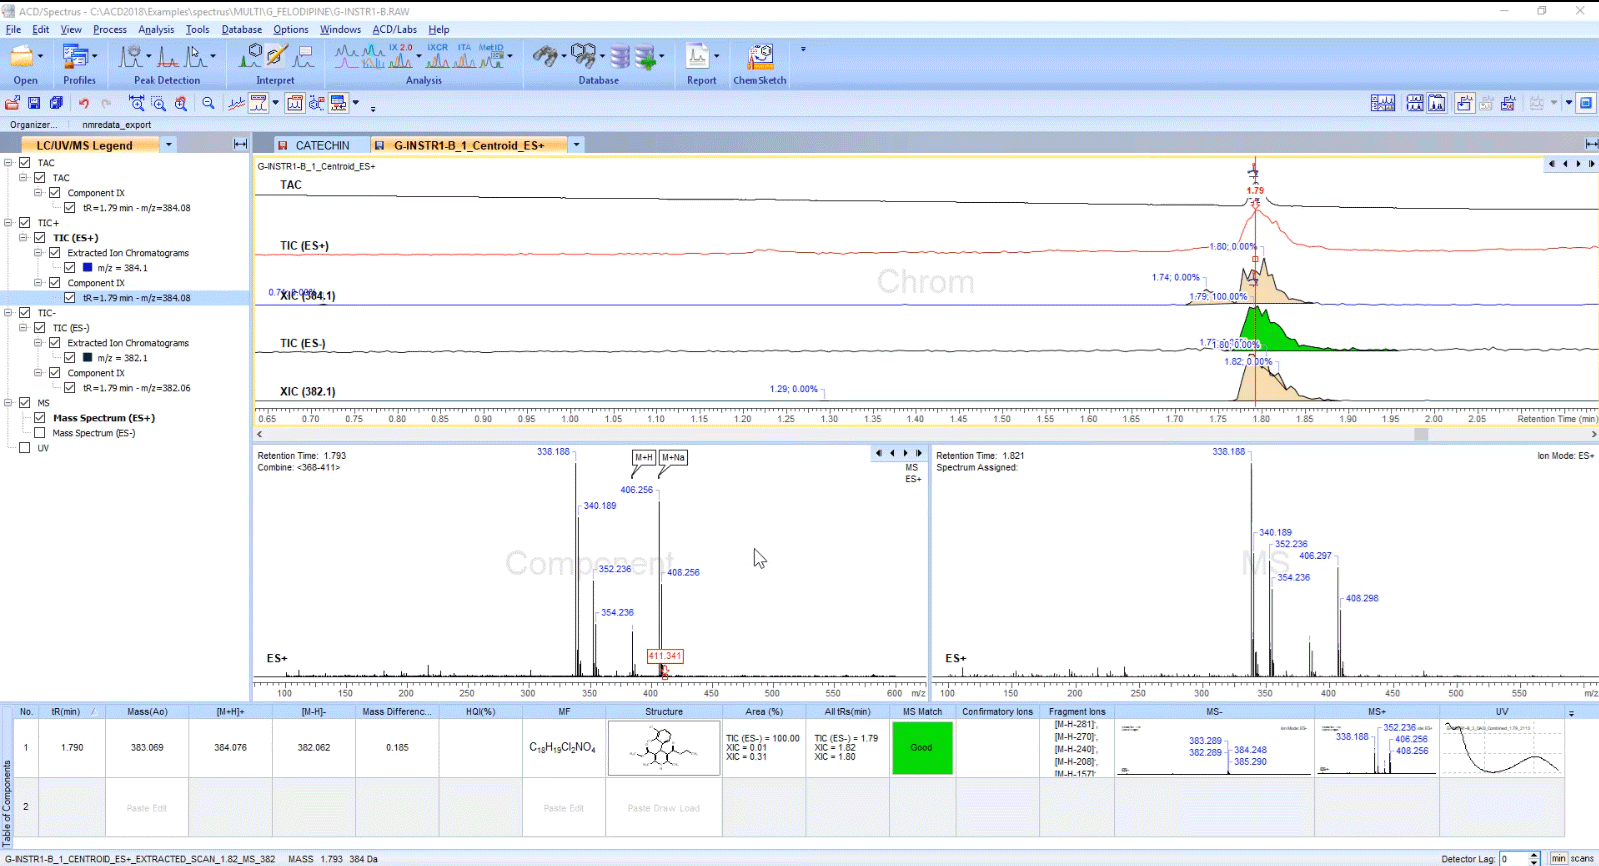This screenshot has height=866, width=1599.
Task: Select the G-INSTR1-B_1_Centroid_ES+ tab
Action: pos(468,145)
